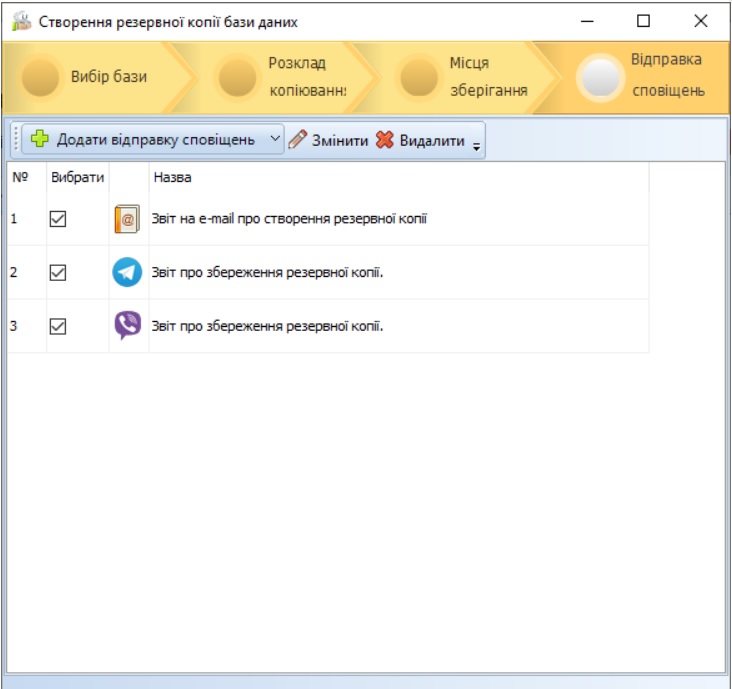
Task: Toggle the checkbox in the Telegram report row
Action: [58, 272]
